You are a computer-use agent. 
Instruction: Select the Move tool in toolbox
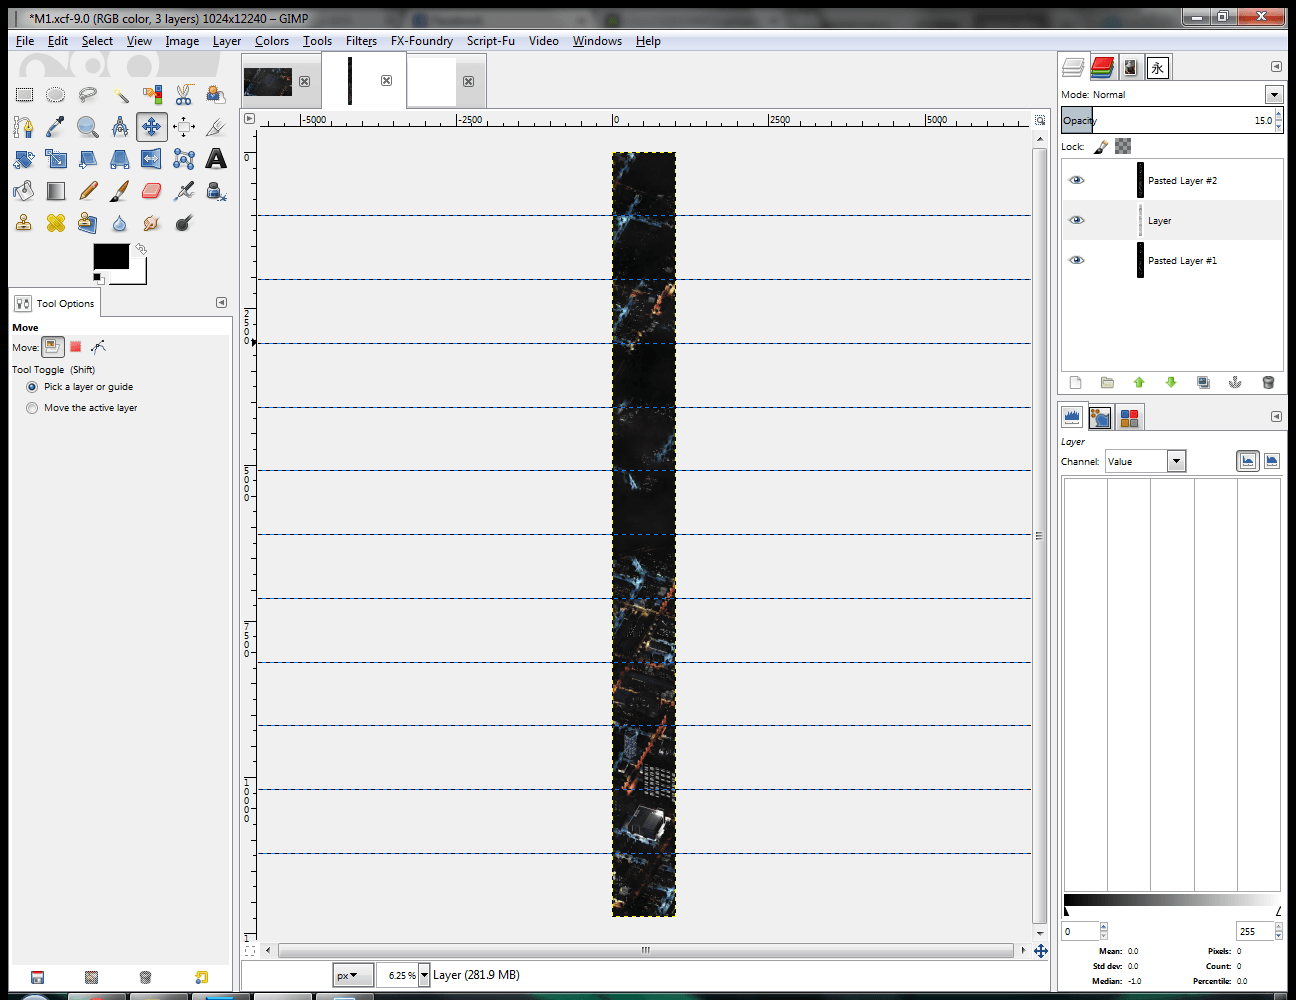152,127
